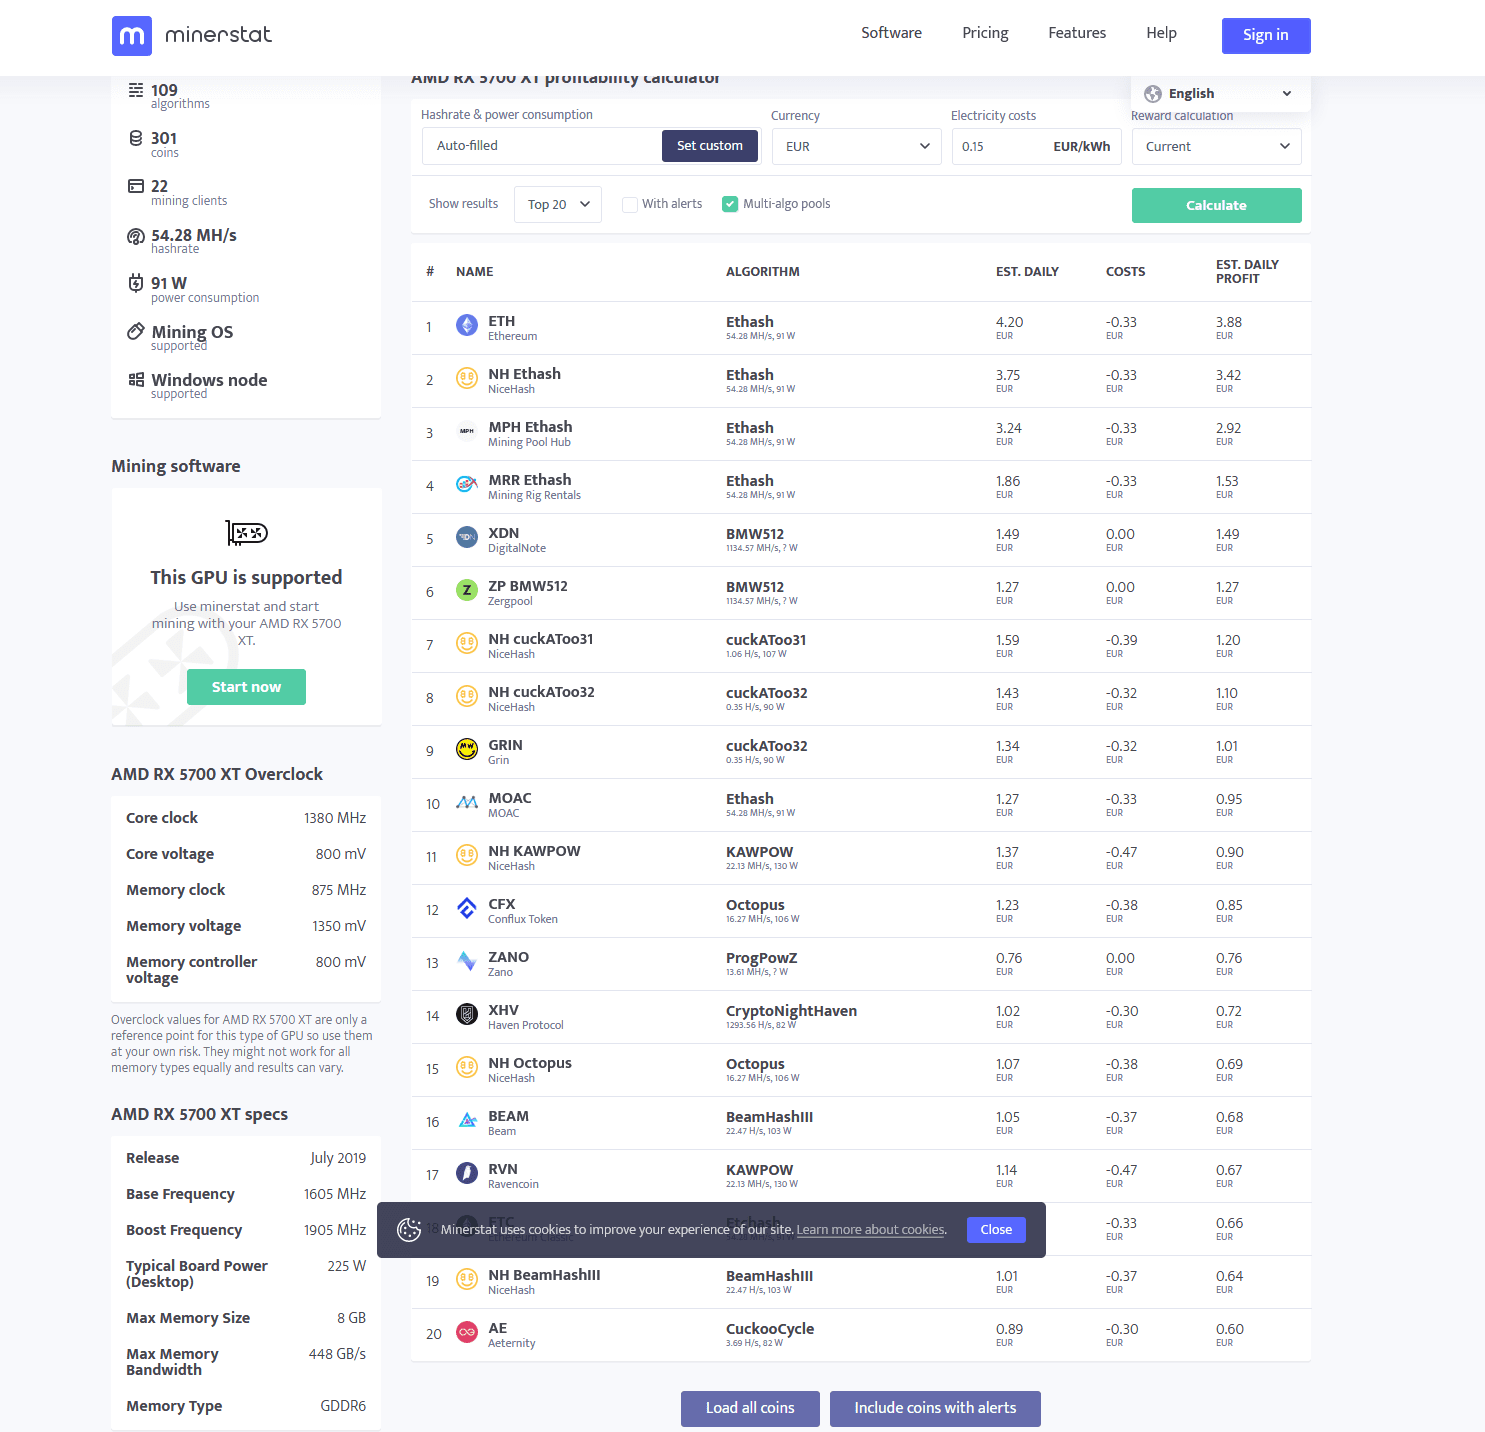Screen dimensions: 1485x1432
Task: Click the NH Octopus NiceHash icon
Action: (467, 1067)
